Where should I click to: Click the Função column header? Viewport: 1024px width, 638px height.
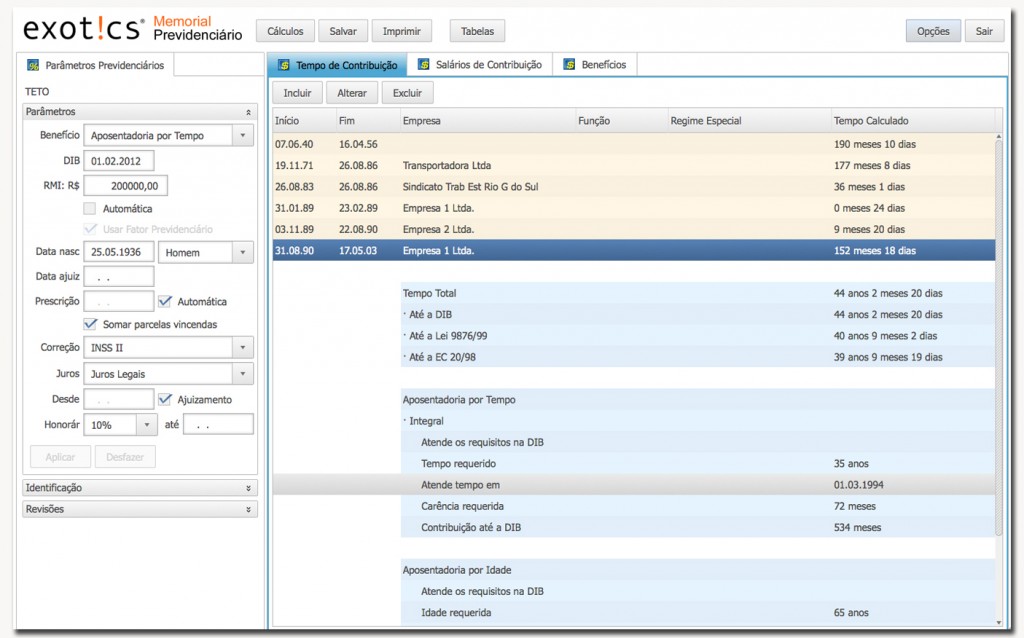621,121
